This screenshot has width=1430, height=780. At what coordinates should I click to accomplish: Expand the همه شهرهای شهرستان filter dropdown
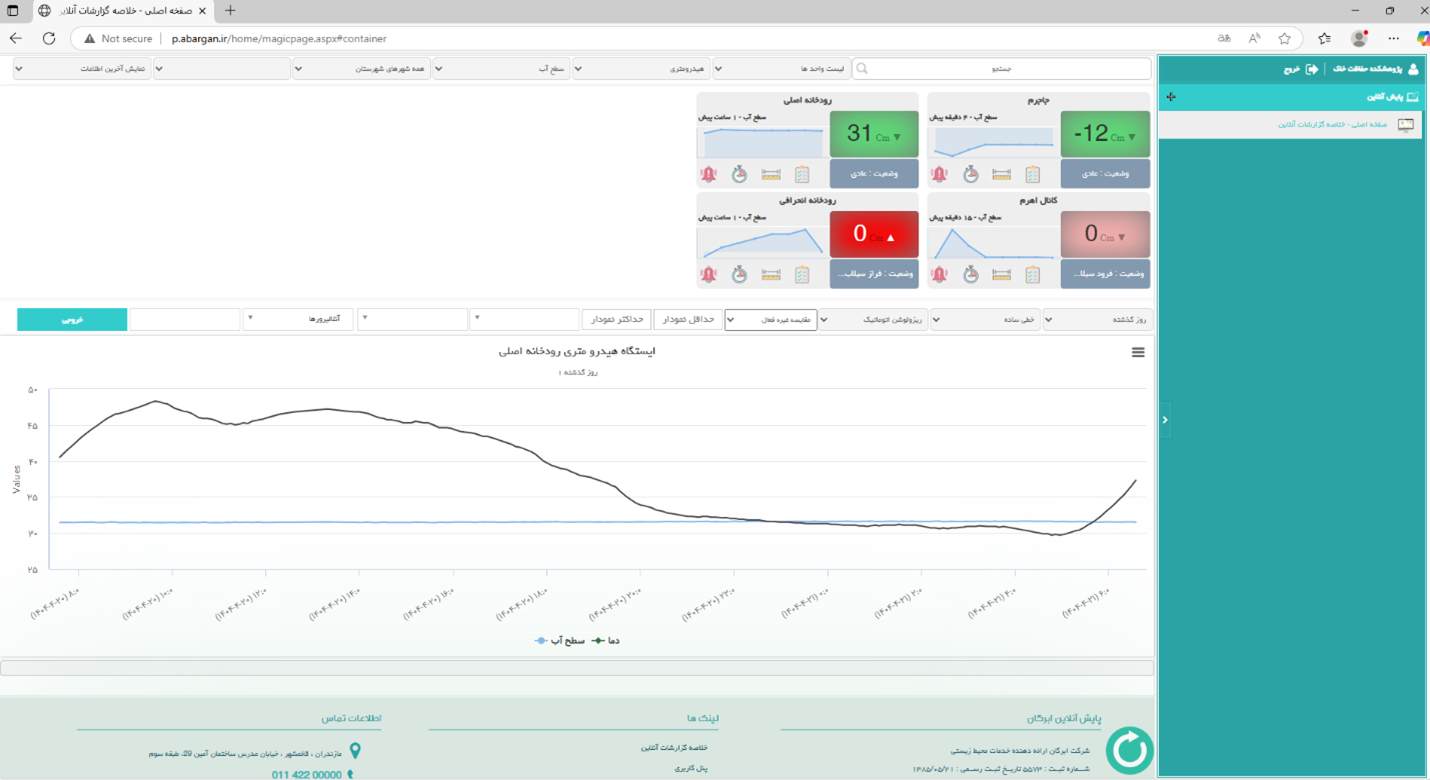click(362, 69)
